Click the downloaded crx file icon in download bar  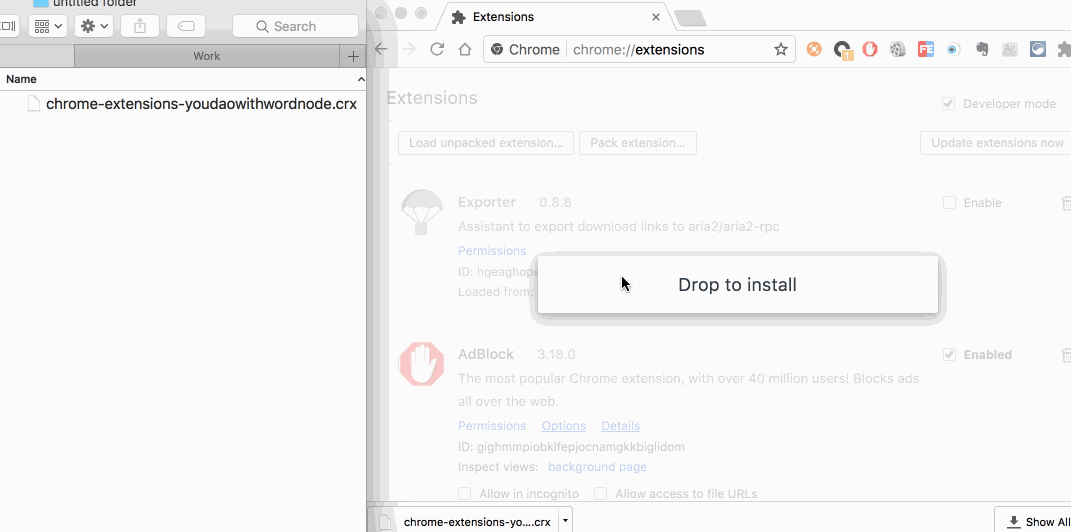[385, 522]
